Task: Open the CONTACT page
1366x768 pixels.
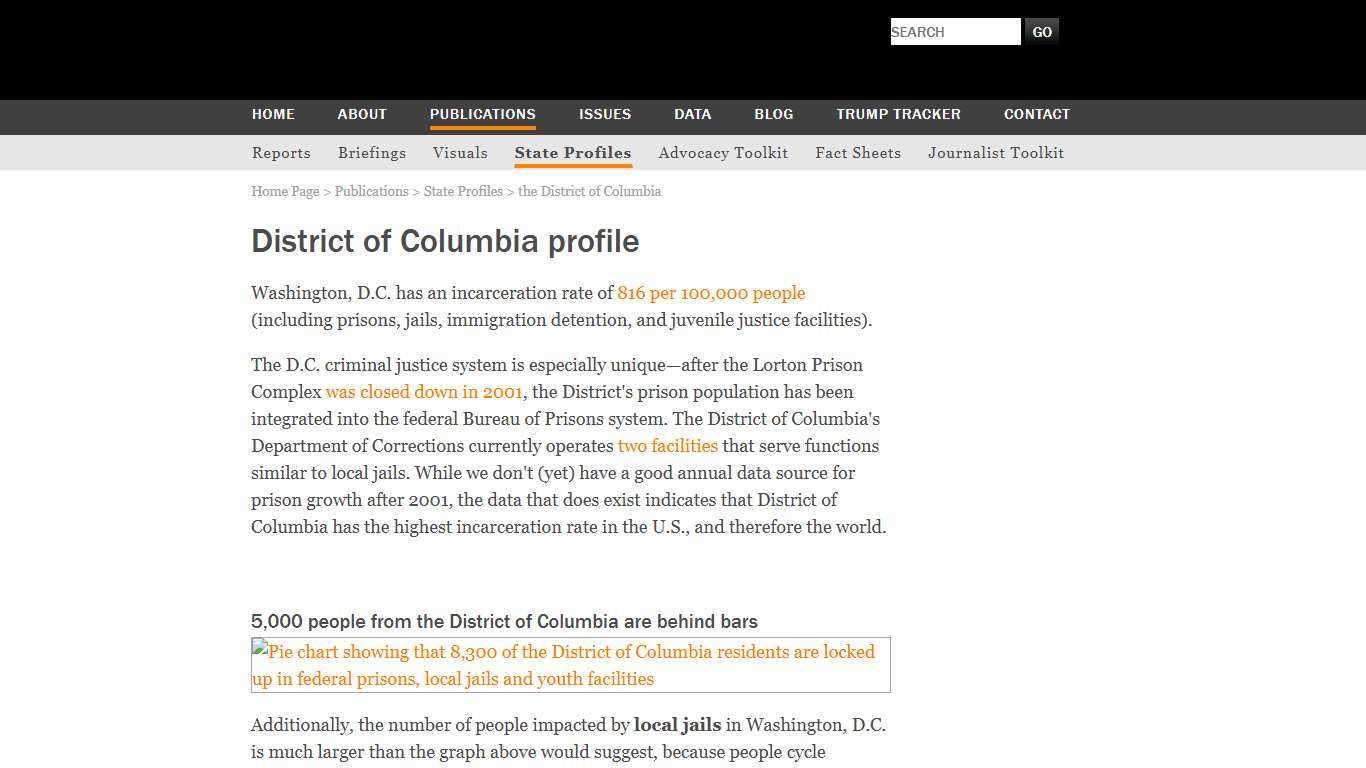Action: (1037, 114)
